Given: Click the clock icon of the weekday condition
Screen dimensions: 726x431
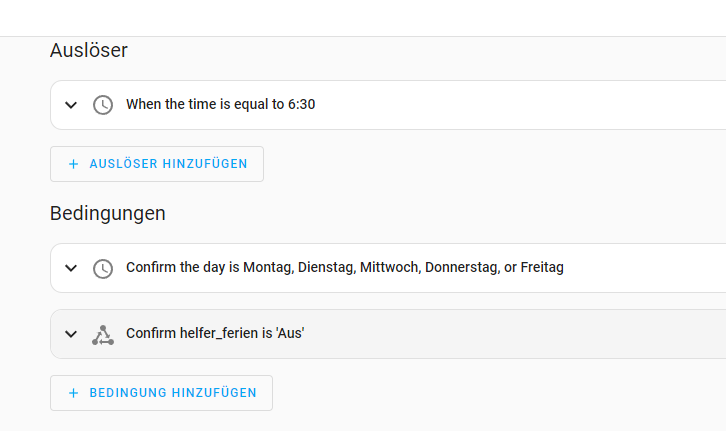Looking at the screenshot, I should tap(103, 269).
